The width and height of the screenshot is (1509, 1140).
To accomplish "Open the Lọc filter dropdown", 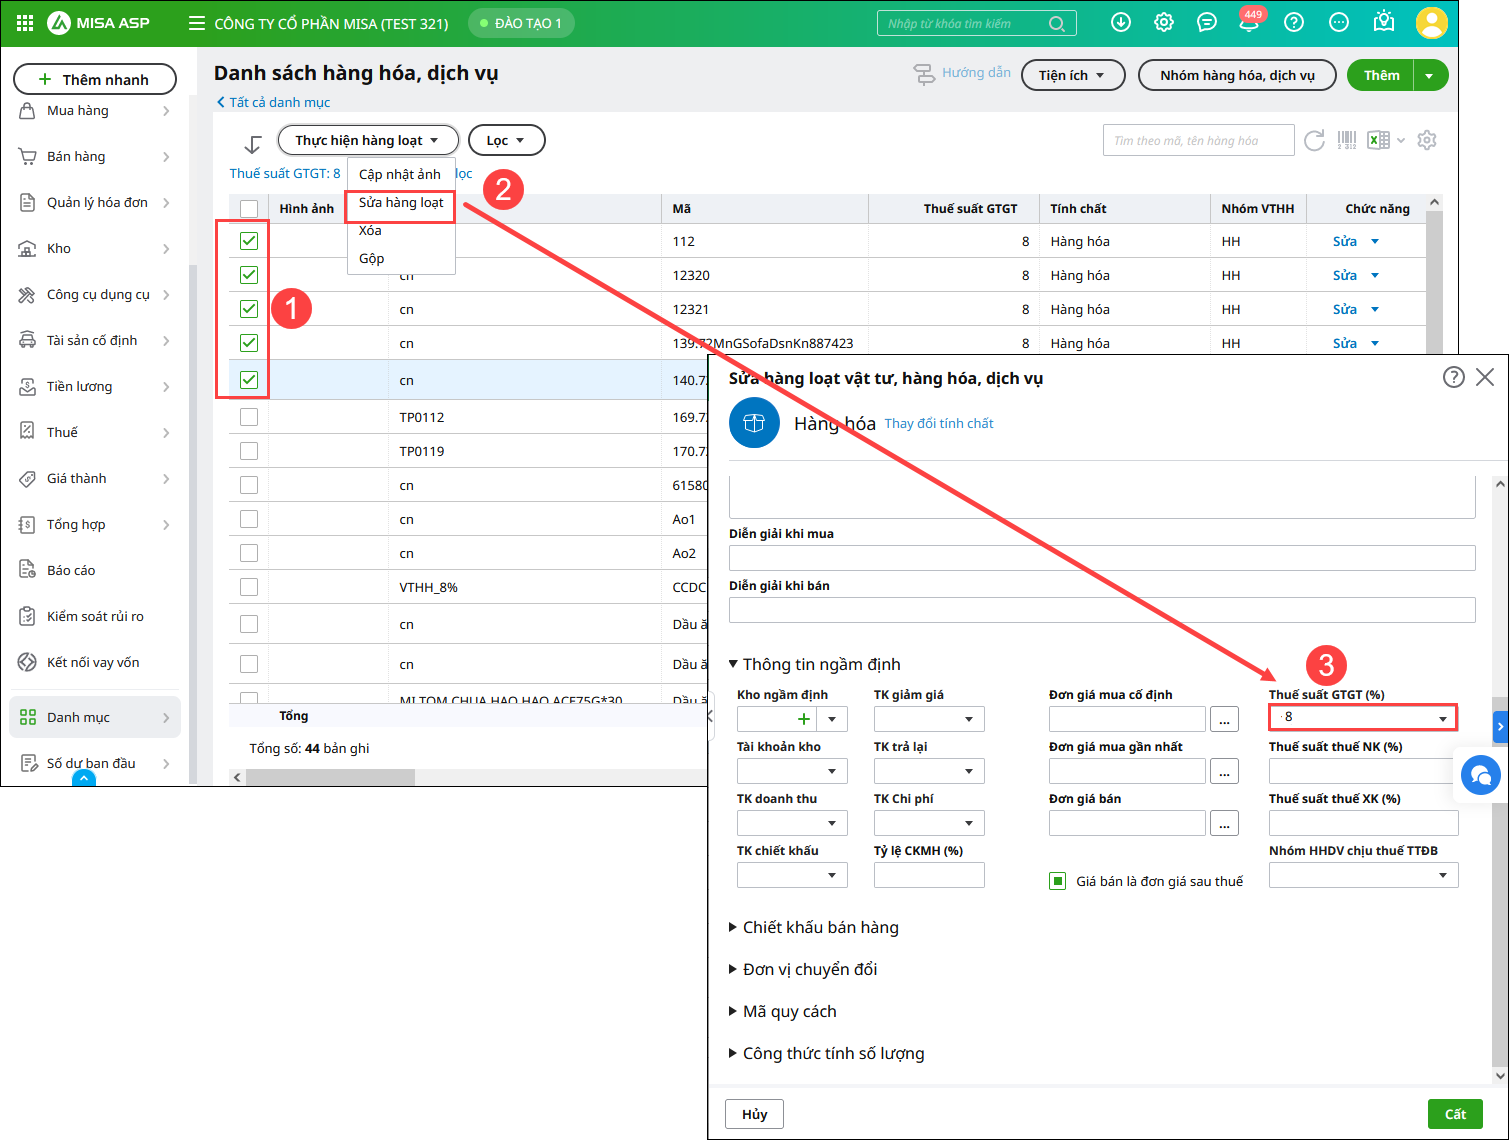I will [x=506, y=140].
